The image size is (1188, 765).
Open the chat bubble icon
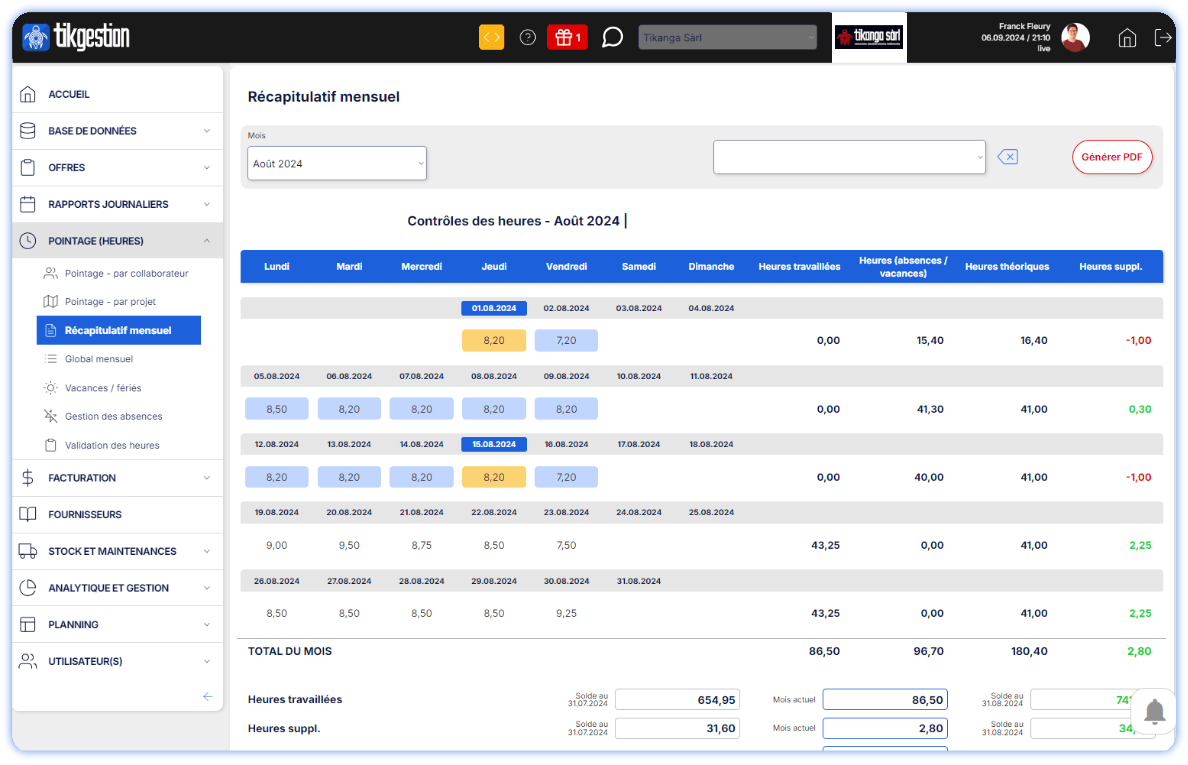(x=612, y=38)
